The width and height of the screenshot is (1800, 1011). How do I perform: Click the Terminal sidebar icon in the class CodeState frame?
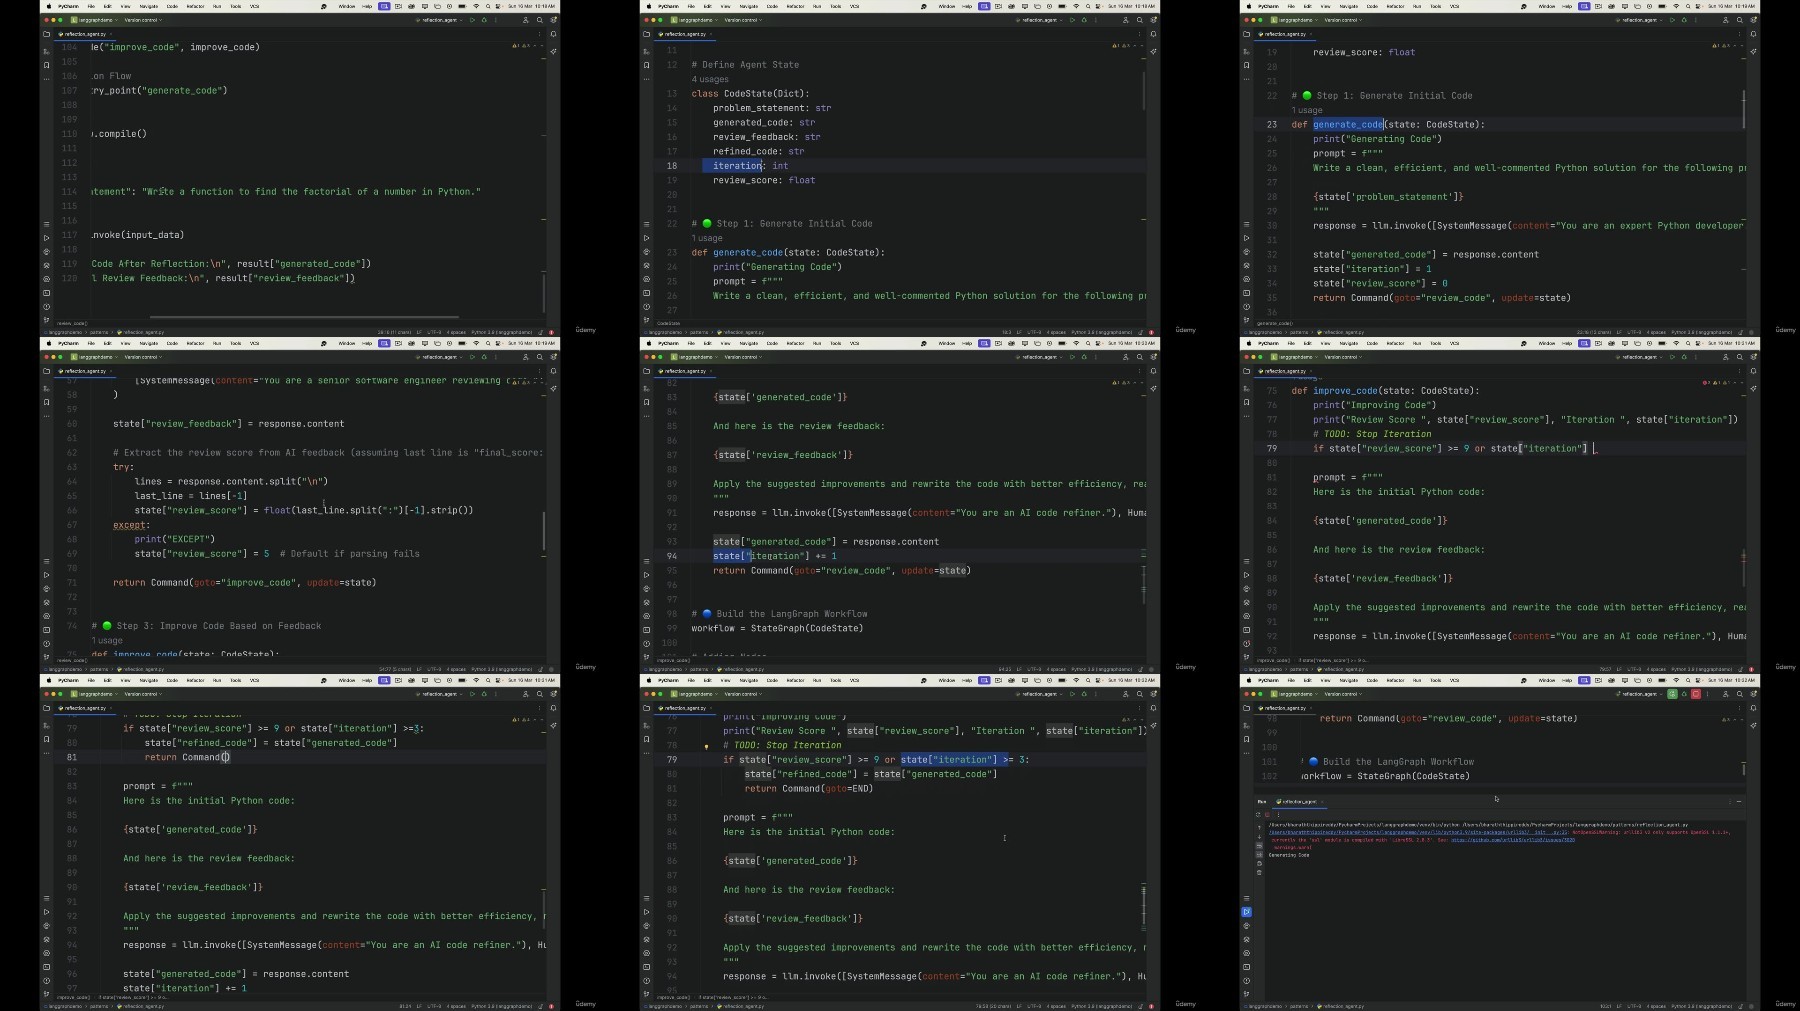[646, 293]
